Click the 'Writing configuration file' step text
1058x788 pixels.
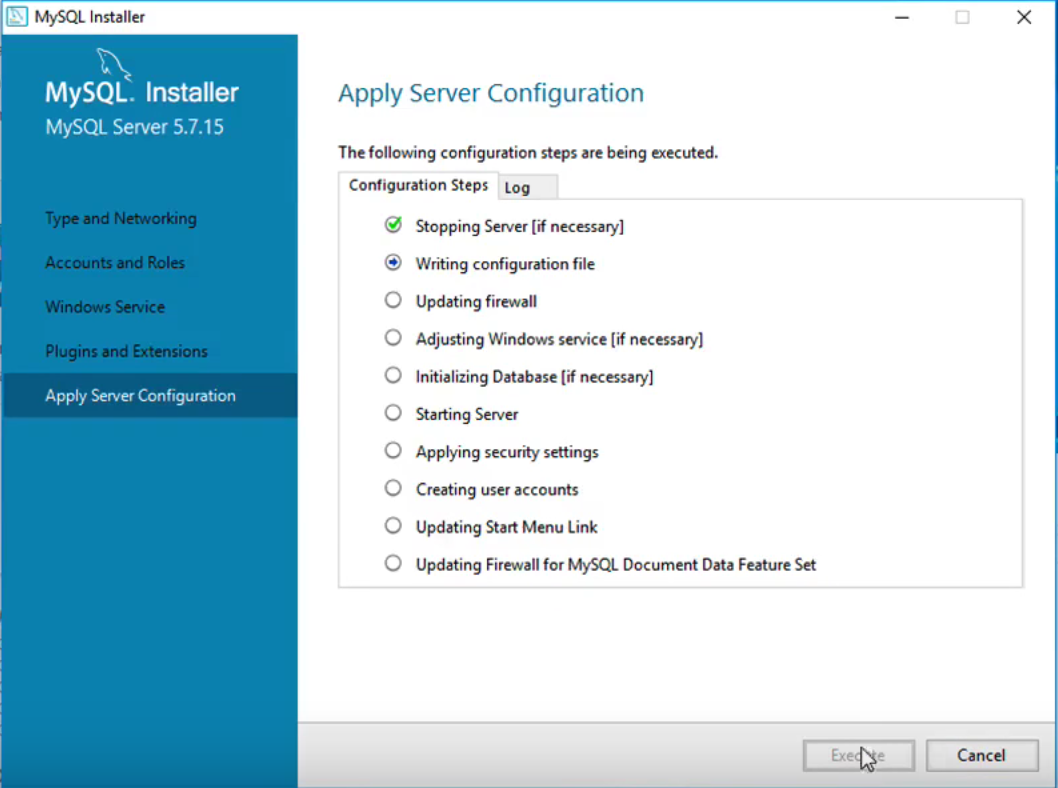click(x=505, y=264)
